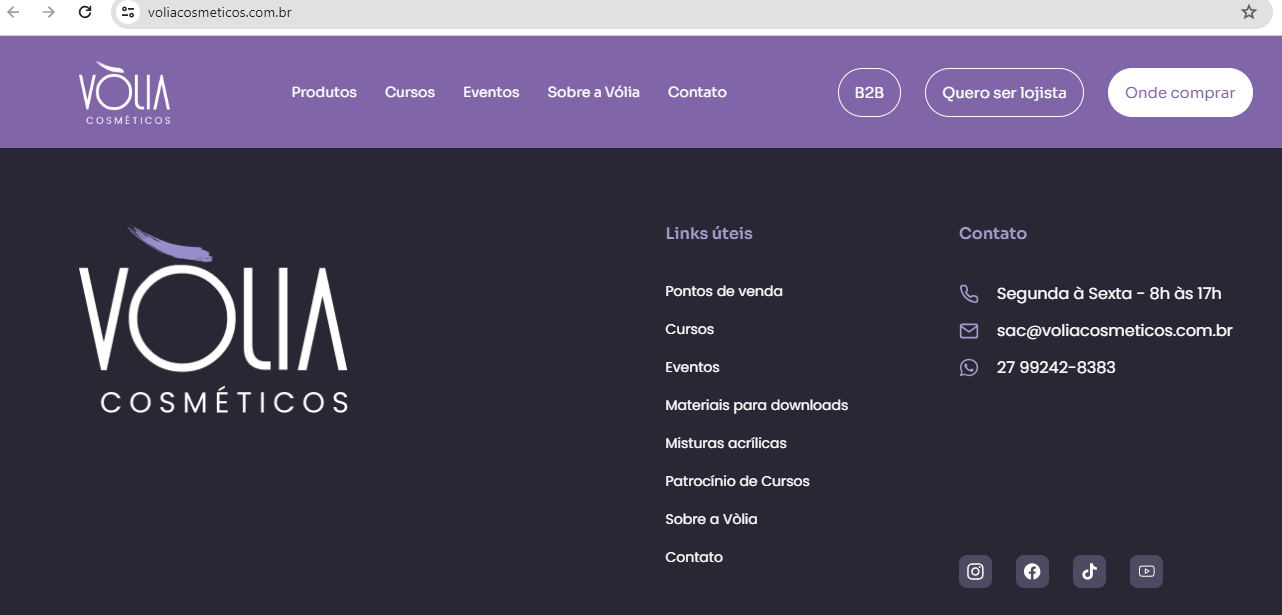The height and width of the screenshot is (615, 1282).
Task: Click the B2B button
Action: click(x=869, y=93)
